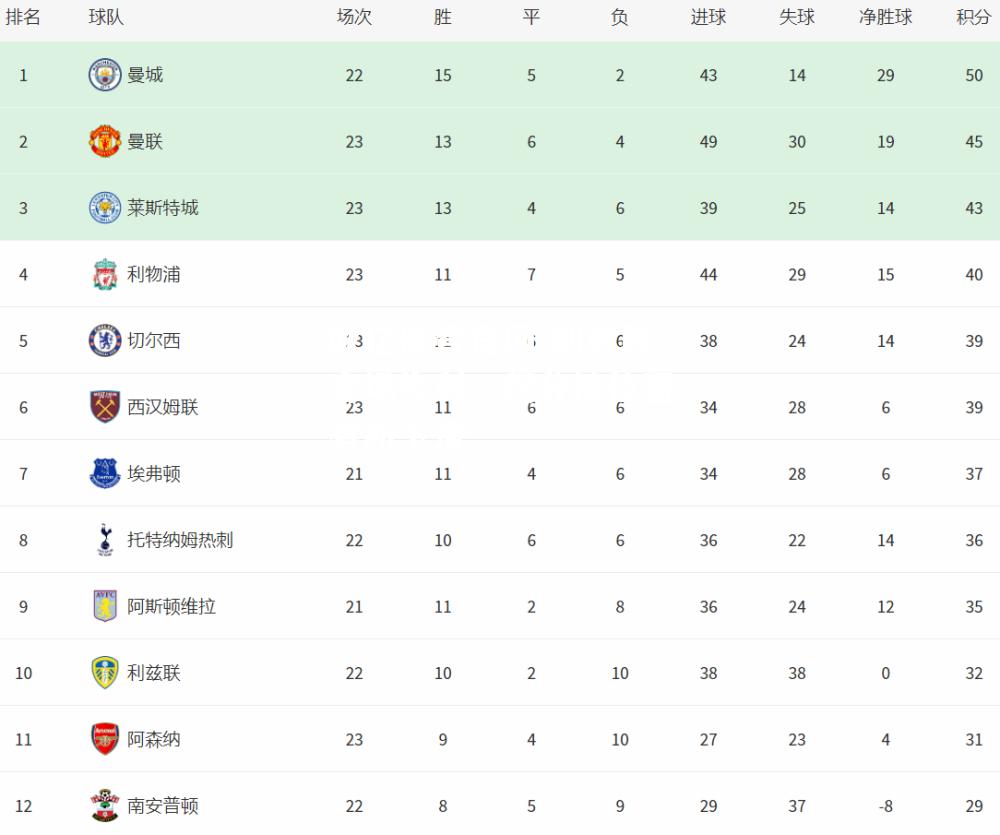Sort table by 积分 column header
Image resolution: width=1000 pixels, height=835 pixels.
point(973,17)
